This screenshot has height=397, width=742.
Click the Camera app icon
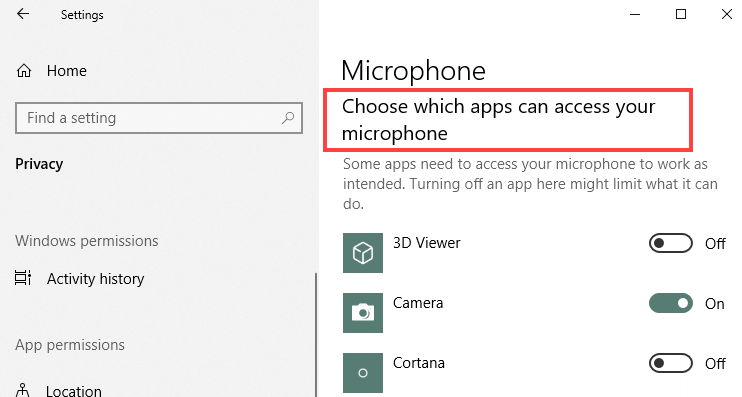tap(363, 313)
